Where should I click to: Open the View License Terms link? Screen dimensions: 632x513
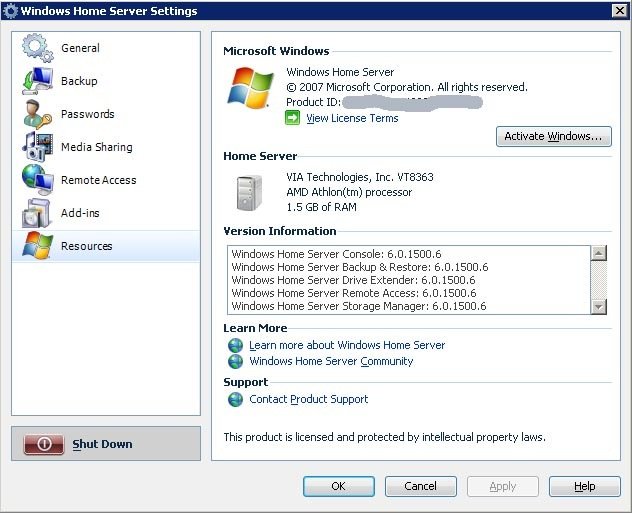pos(352,118)
